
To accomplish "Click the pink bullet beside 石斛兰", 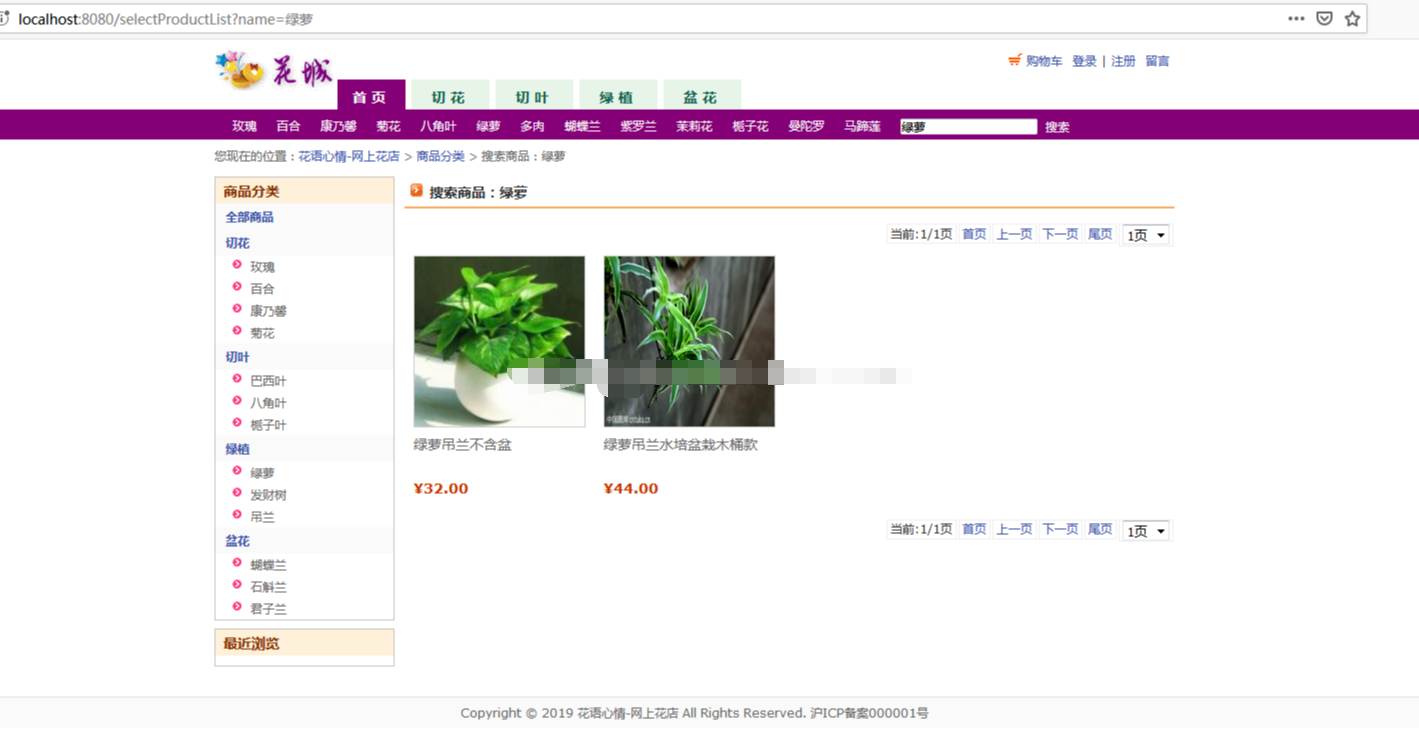I will pos(237,585).
